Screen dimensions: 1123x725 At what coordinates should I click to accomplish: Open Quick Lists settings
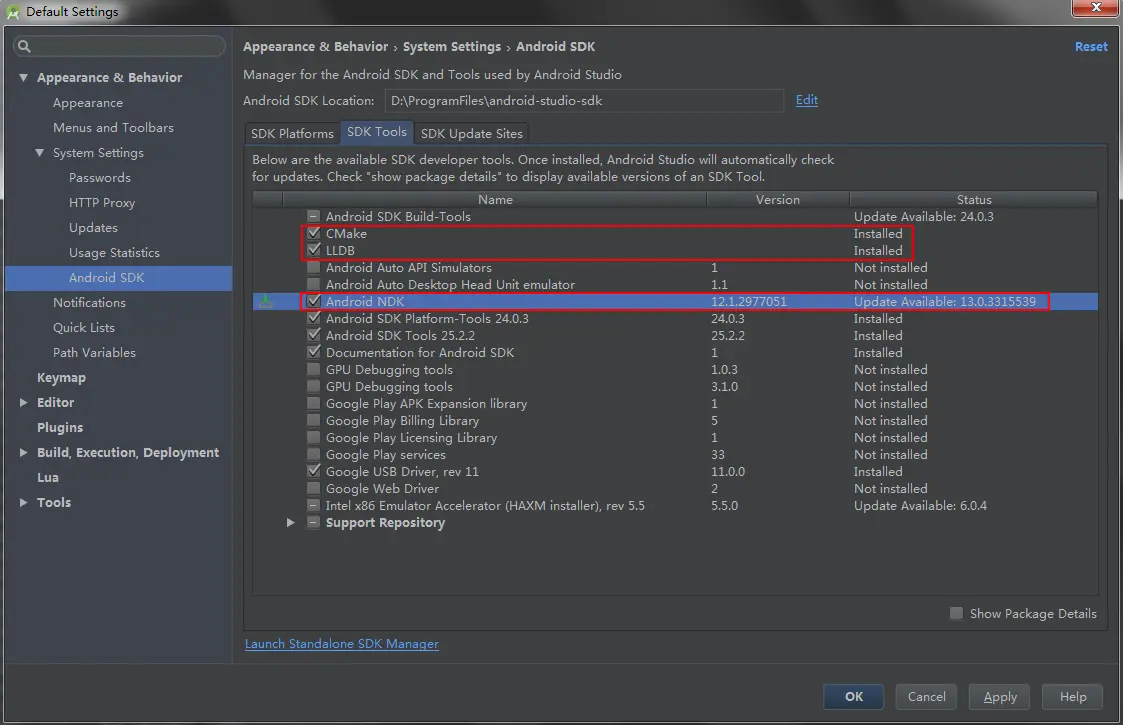point(83,328)
